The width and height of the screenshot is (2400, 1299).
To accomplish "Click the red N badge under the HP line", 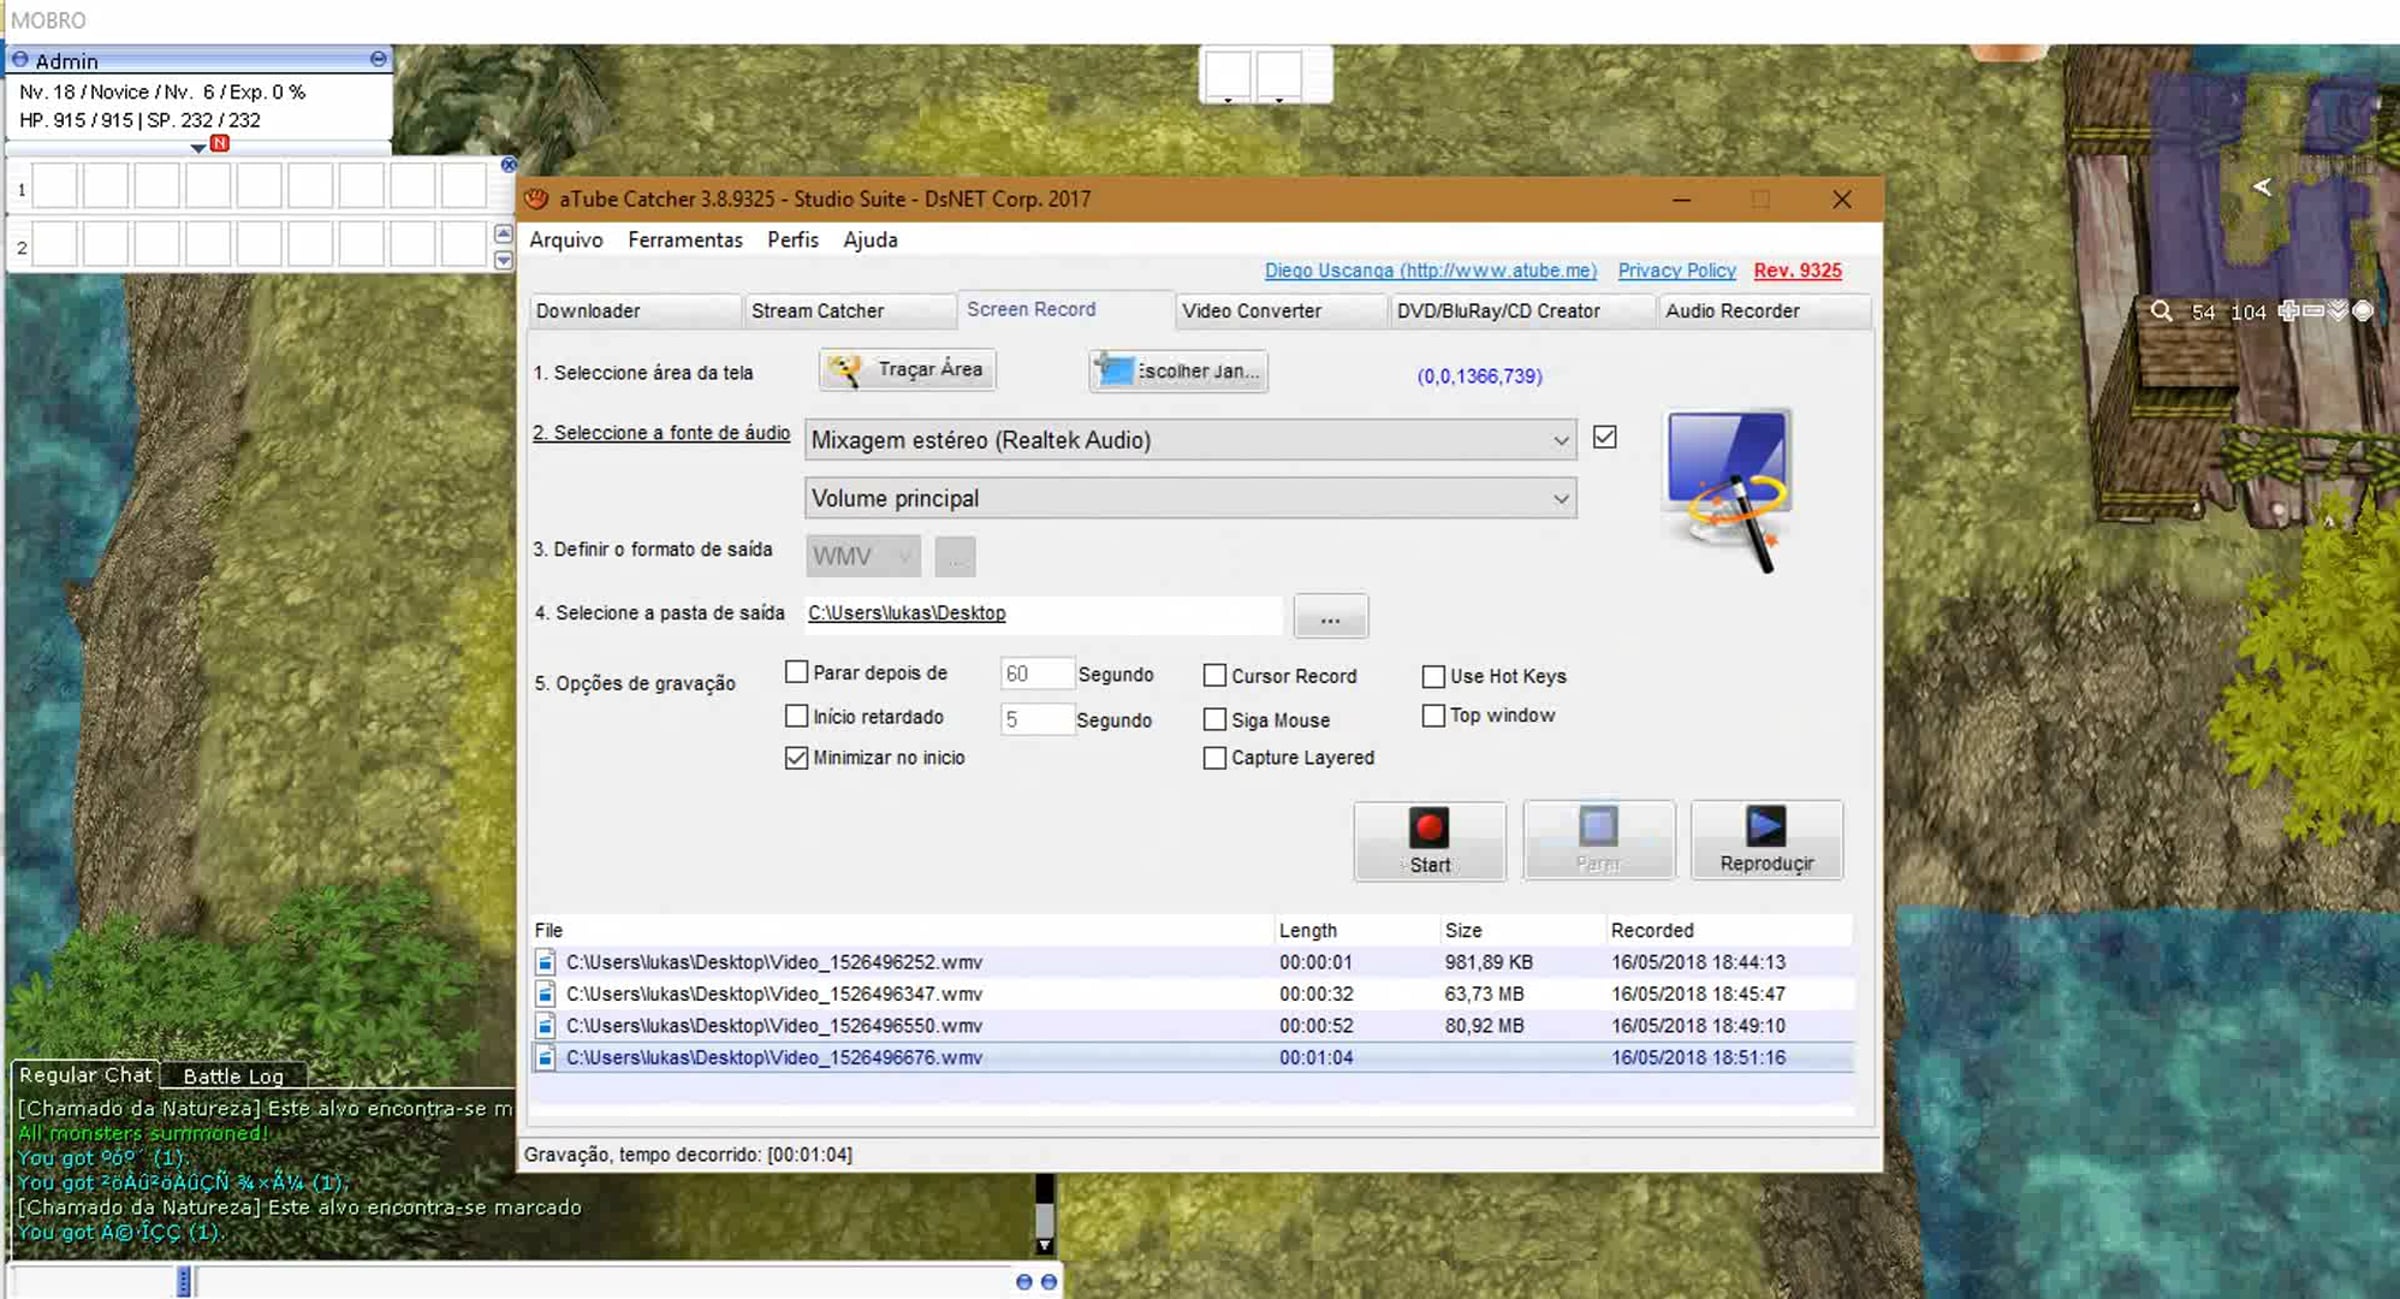I will pyautogui.click(x=220, y=143).
